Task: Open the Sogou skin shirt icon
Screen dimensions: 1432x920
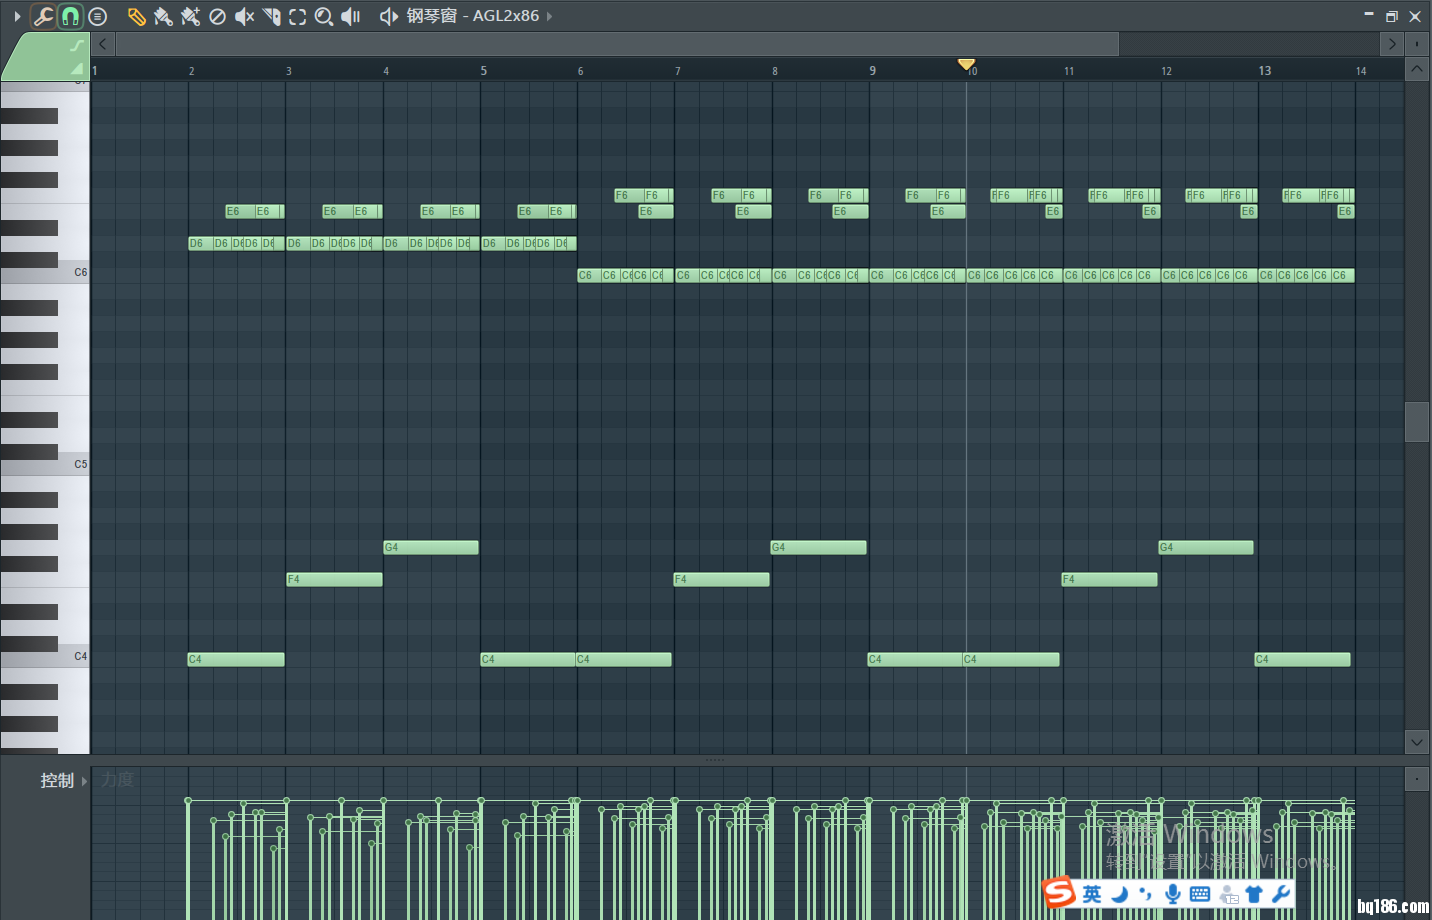Action: (1254, 894)
